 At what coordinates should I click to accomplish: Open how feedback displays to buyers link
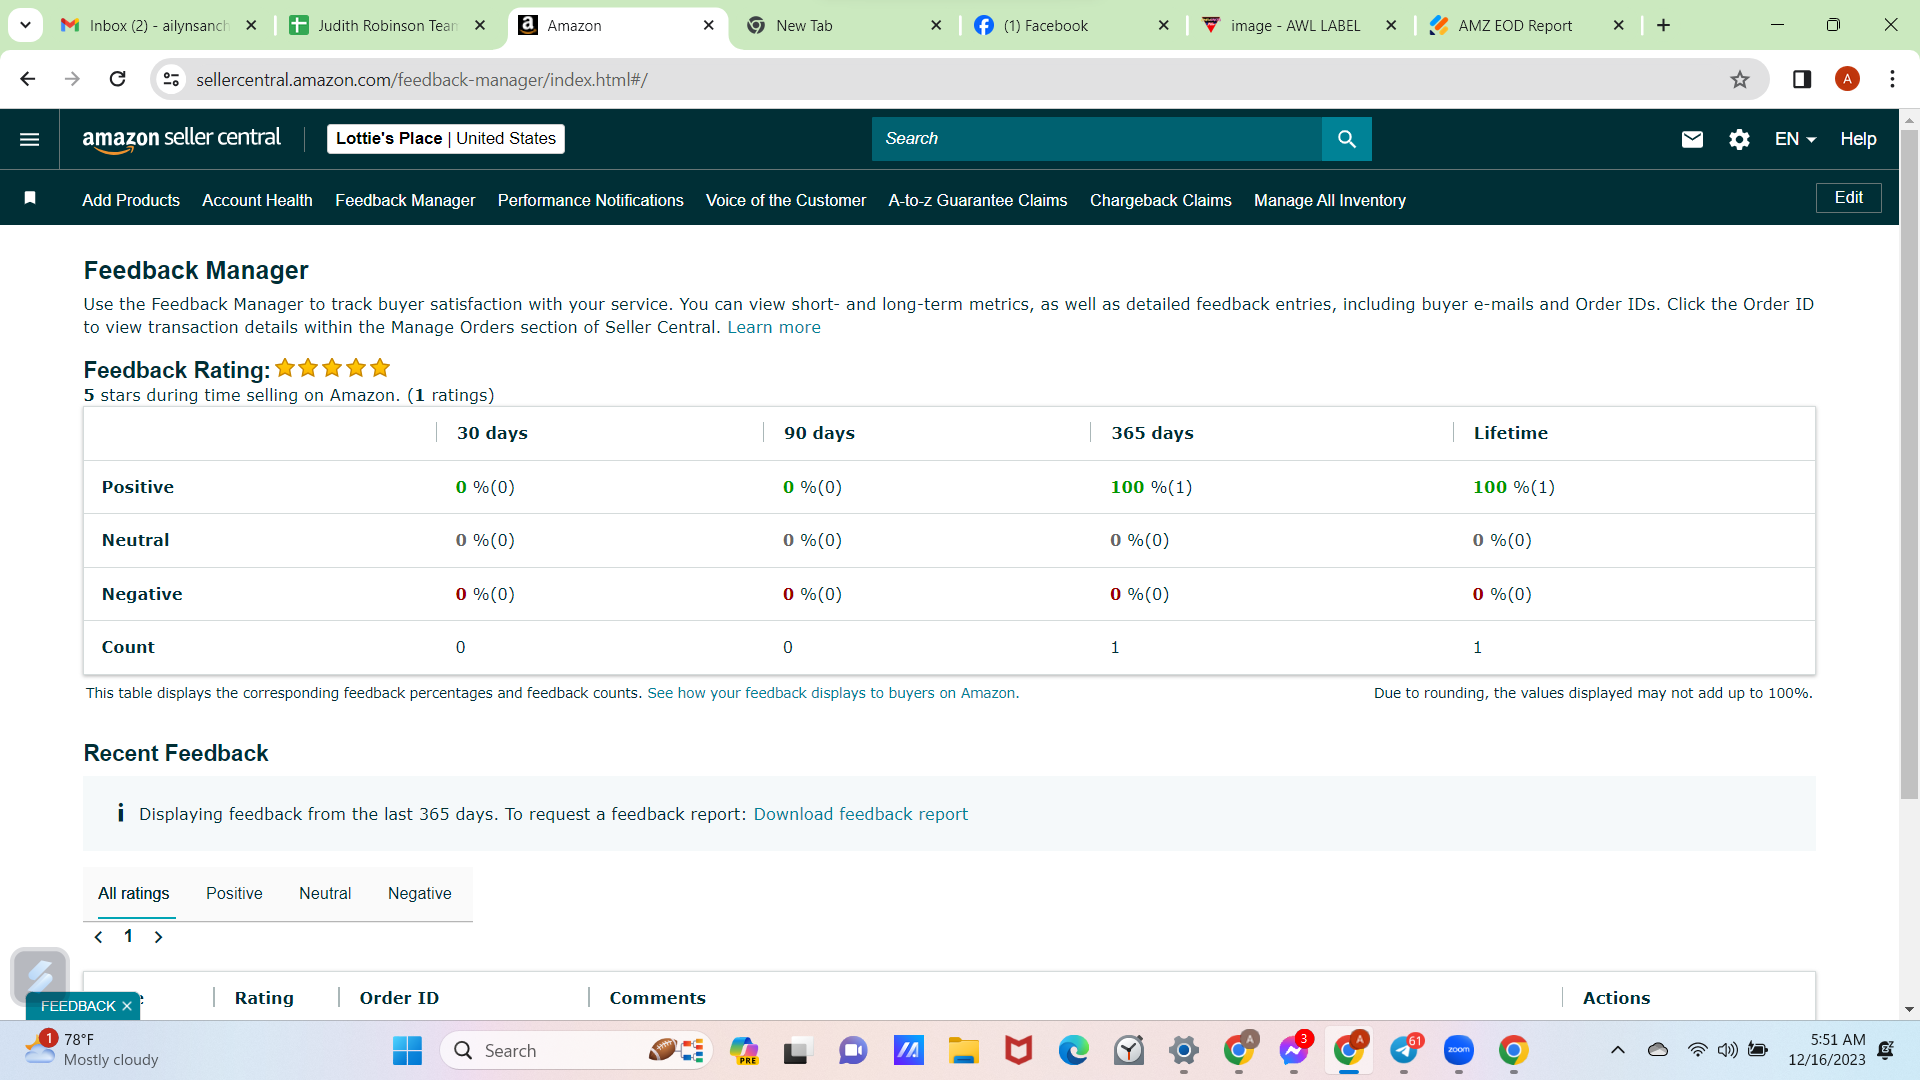(833, 693)
